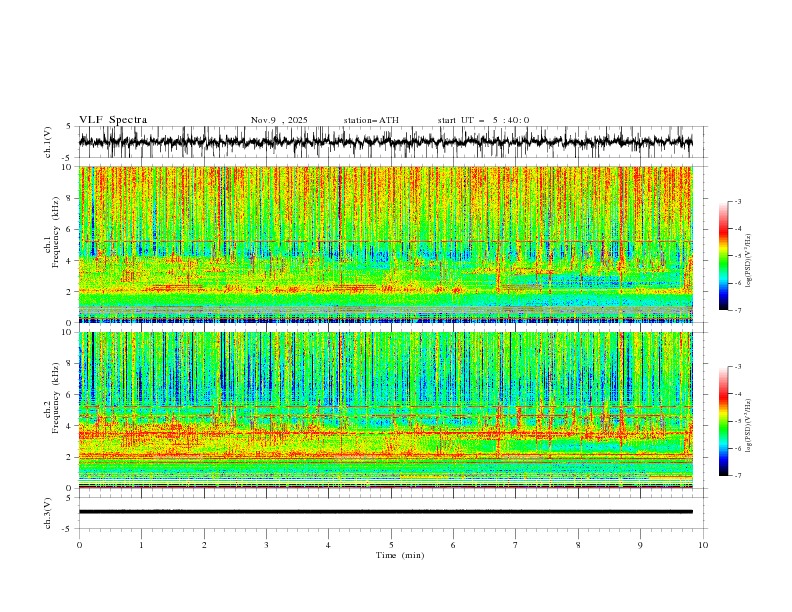Click the upper log(PSD)(V²/Hz) colorbar label
Viewport: 792px width, 612px height.
pos(749,261)
